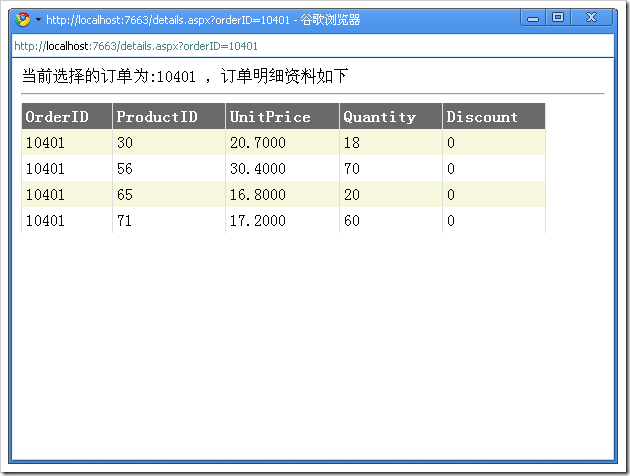Select the Quantity column header
The width and height of the screenshot is (630, 476).
(x=379, y=117)
